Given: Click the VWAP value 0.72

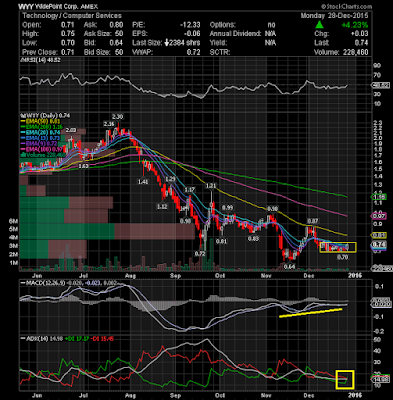Looking at the screenshot, I should pos(194,52).
